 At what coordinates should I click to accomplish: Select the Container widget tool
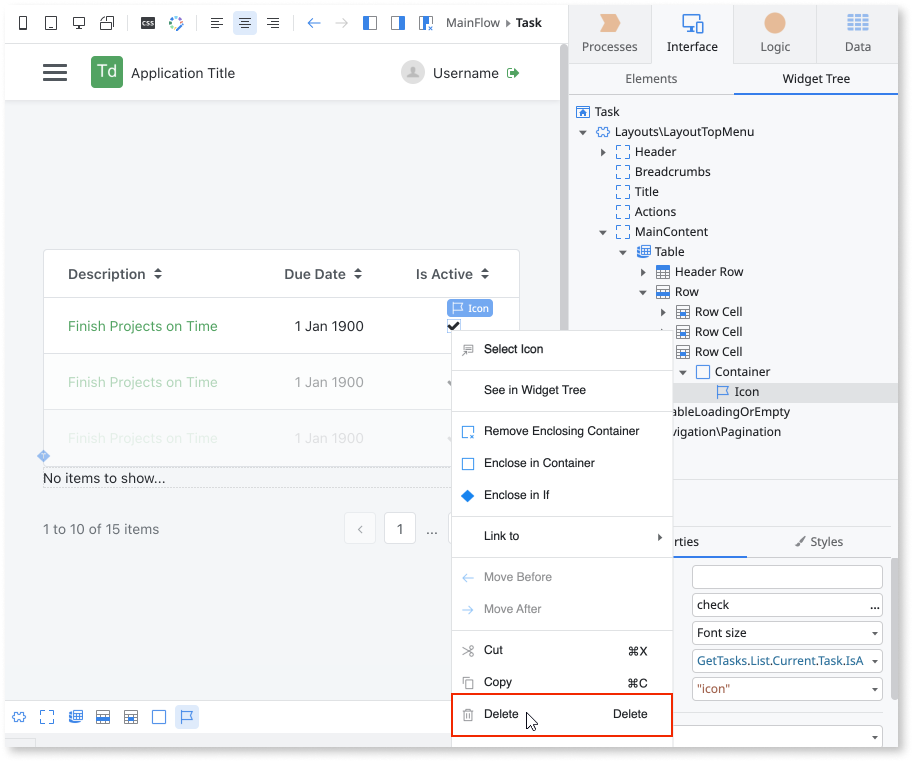158,716
